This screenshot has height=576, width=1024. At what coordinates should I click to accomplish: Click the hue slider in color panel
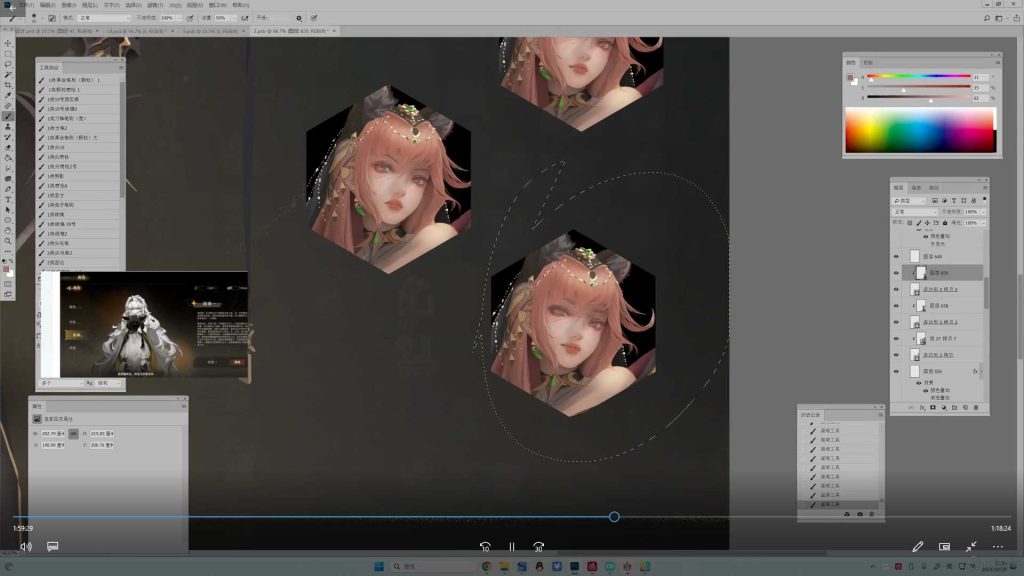919,76
